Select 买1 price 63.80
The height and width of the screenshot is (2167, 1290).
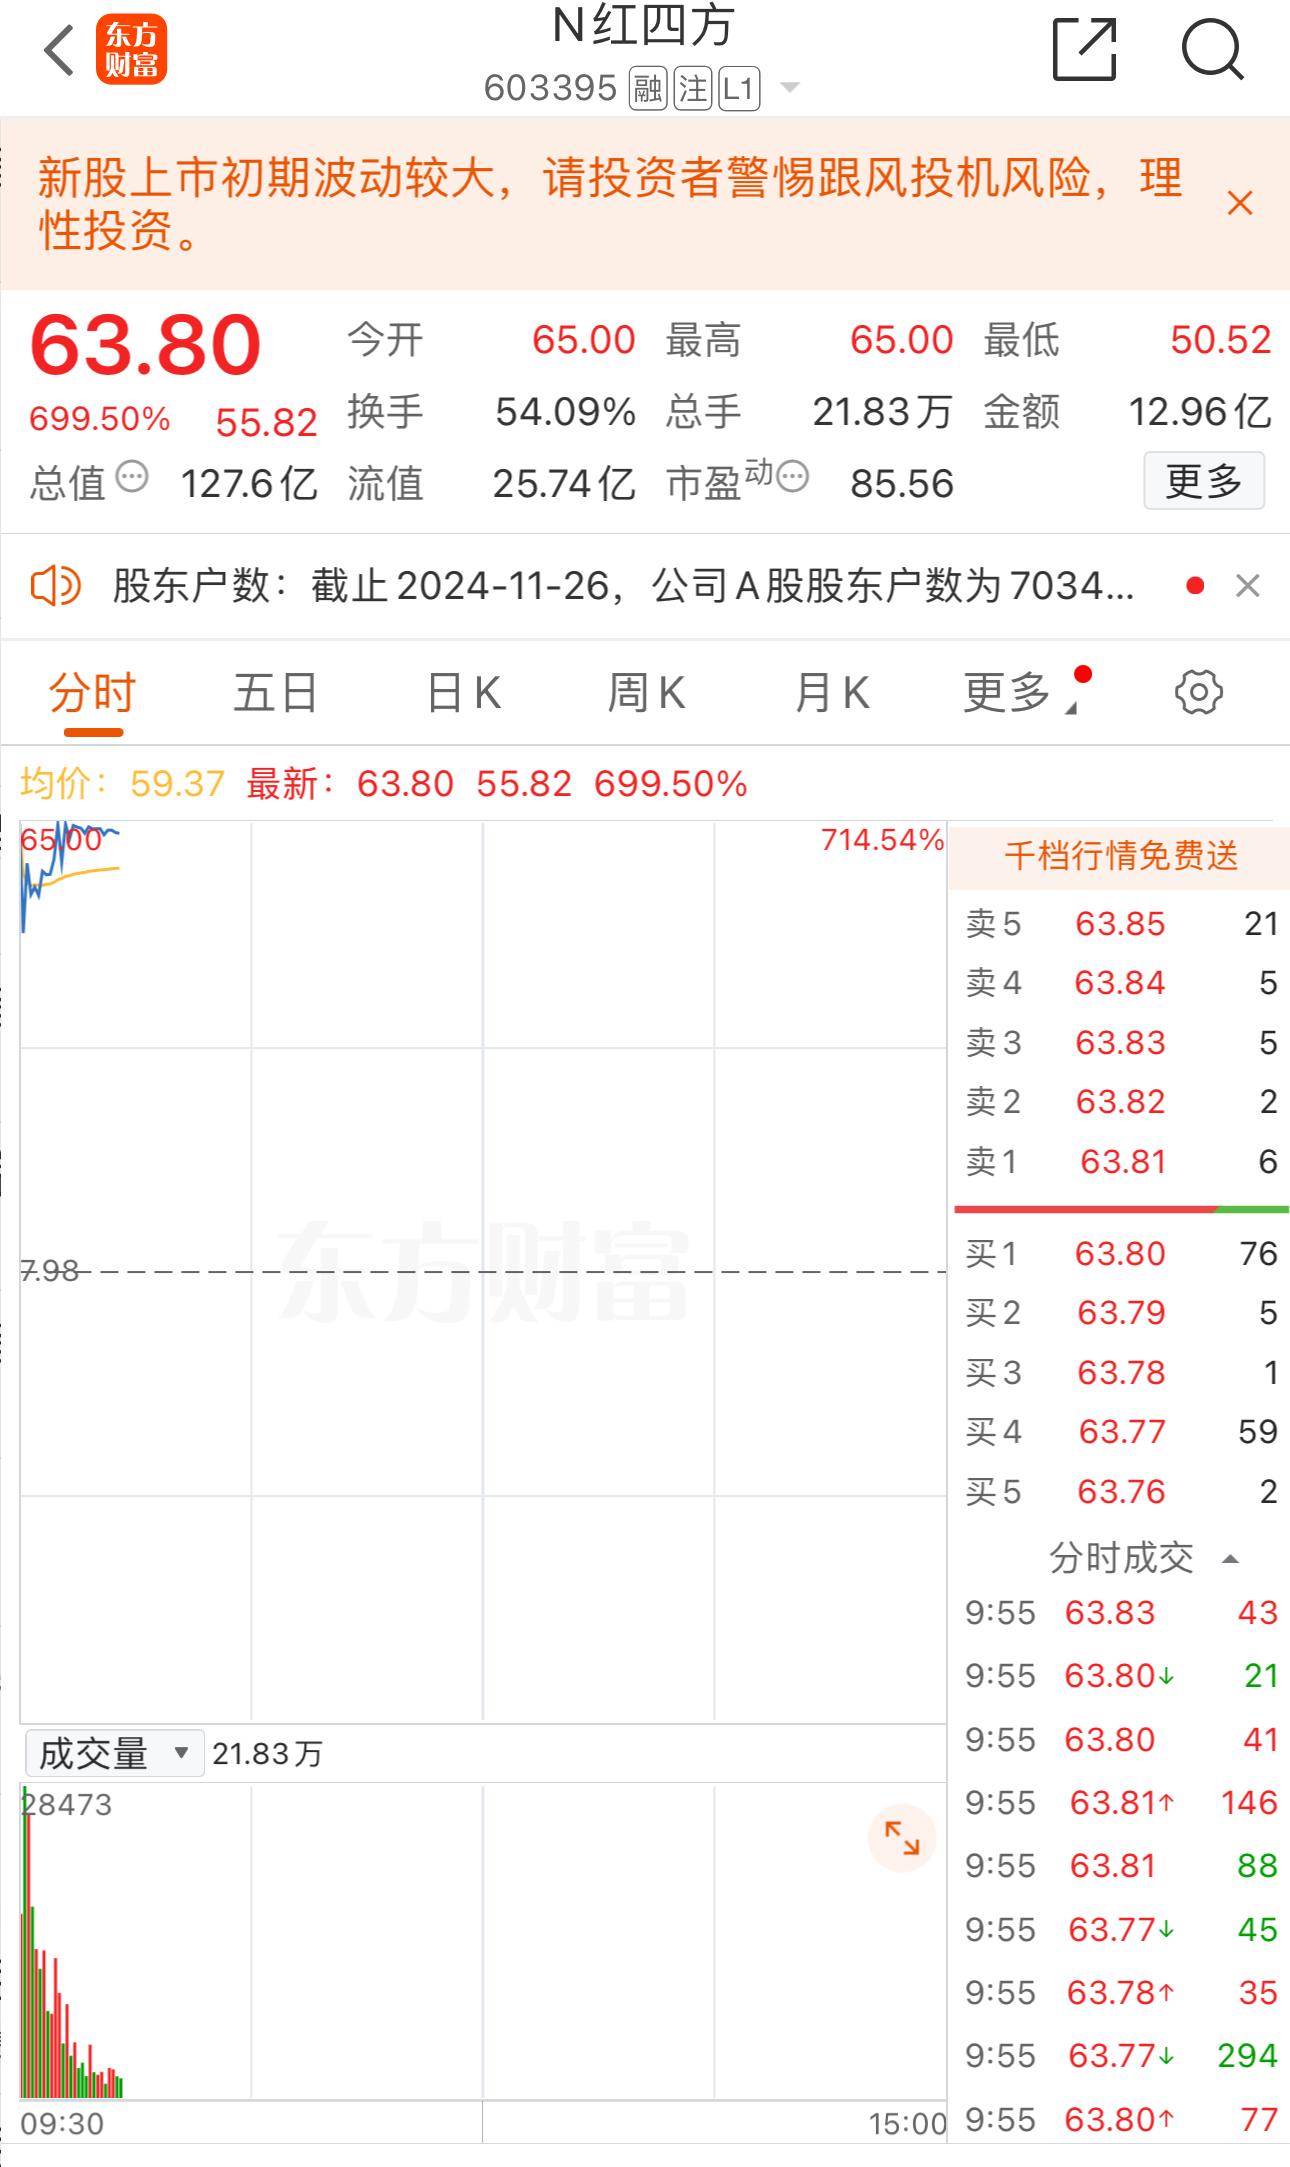[x=1120, y=1254]
